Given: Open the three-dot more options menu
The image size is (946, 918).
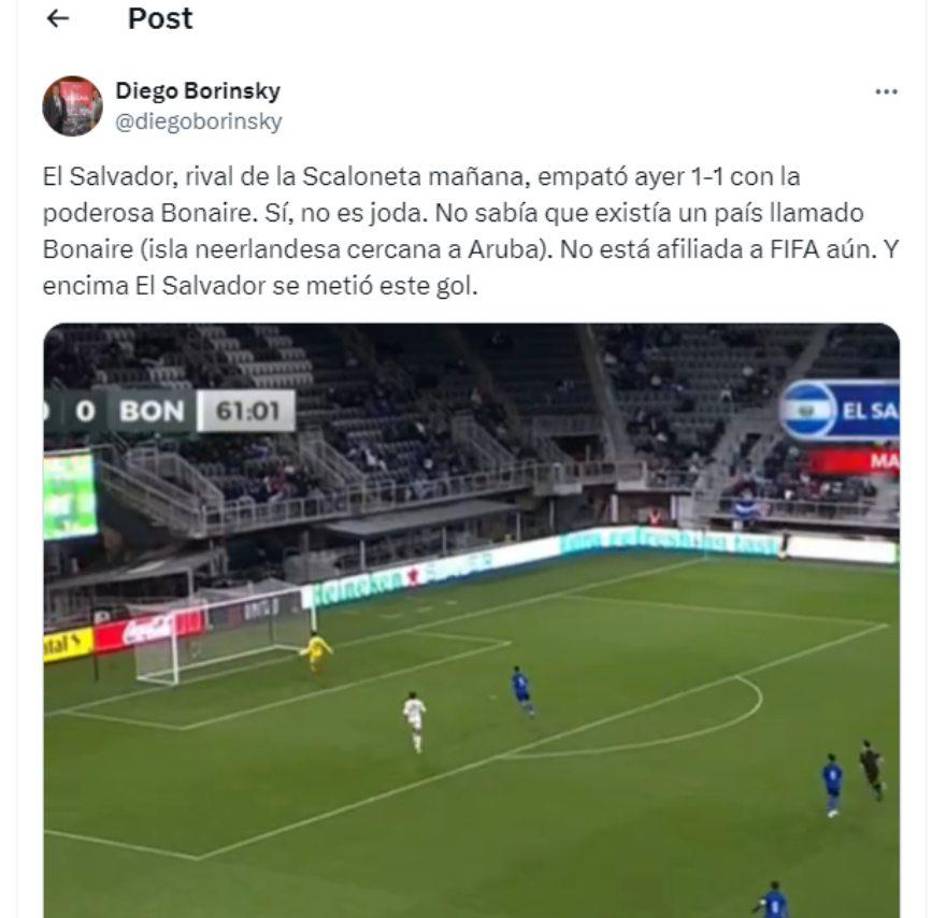Looking at the screenshot, I should coord(886,92).
